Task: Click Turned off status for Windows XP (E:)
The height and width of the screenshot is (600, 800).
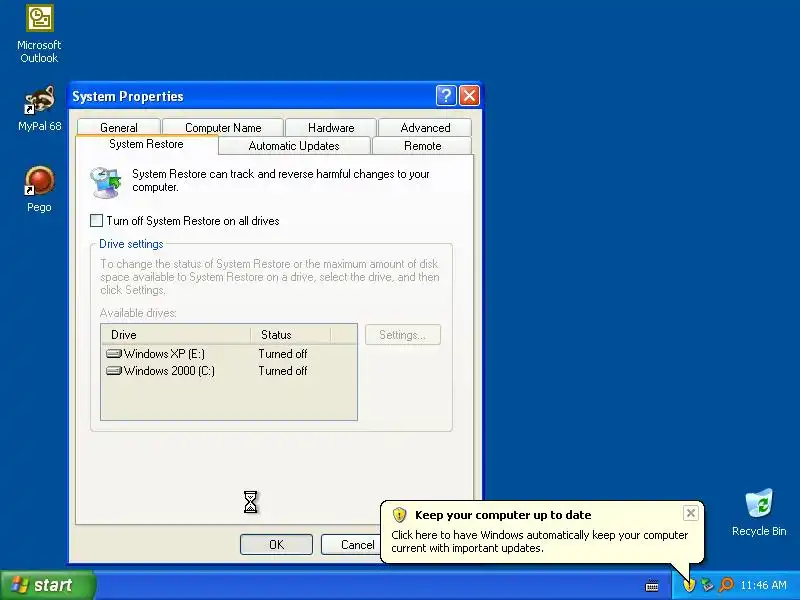Action: point(283,354)
